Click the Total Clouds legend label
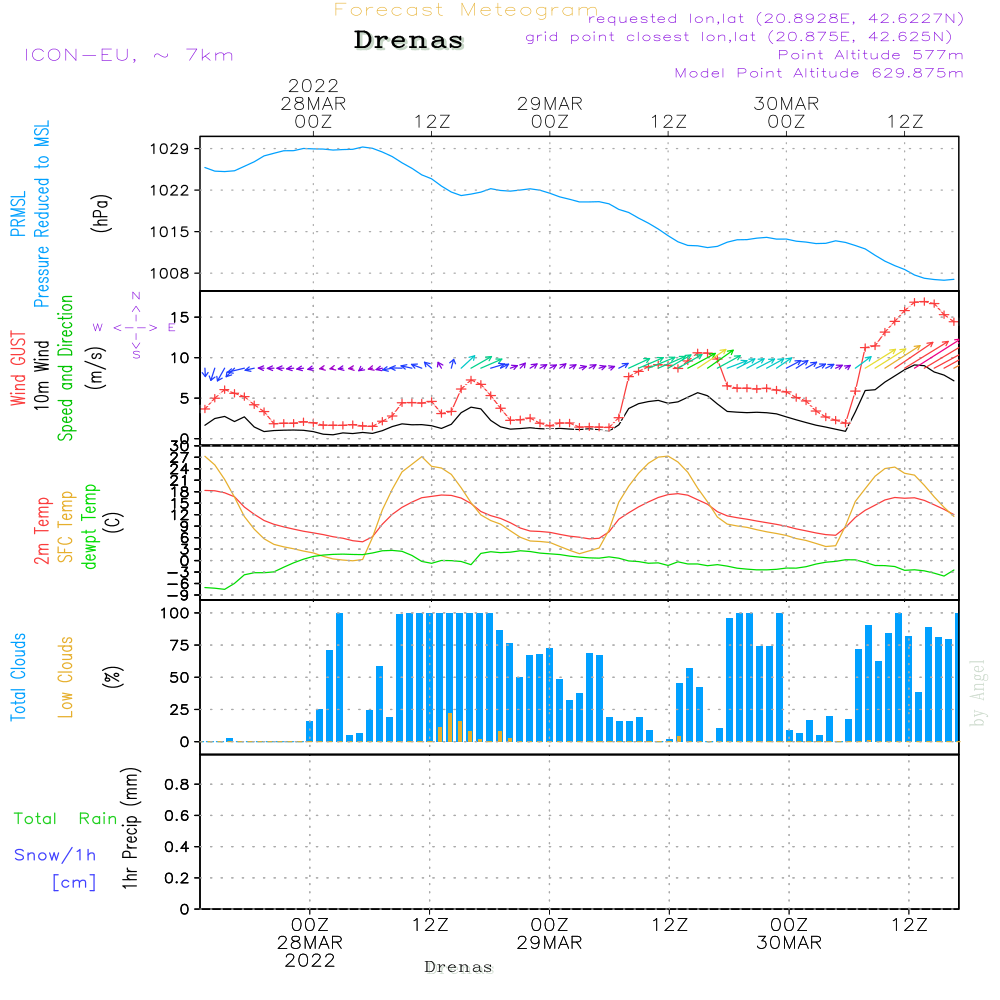The image size is (1000, 1000). point(18,677)
